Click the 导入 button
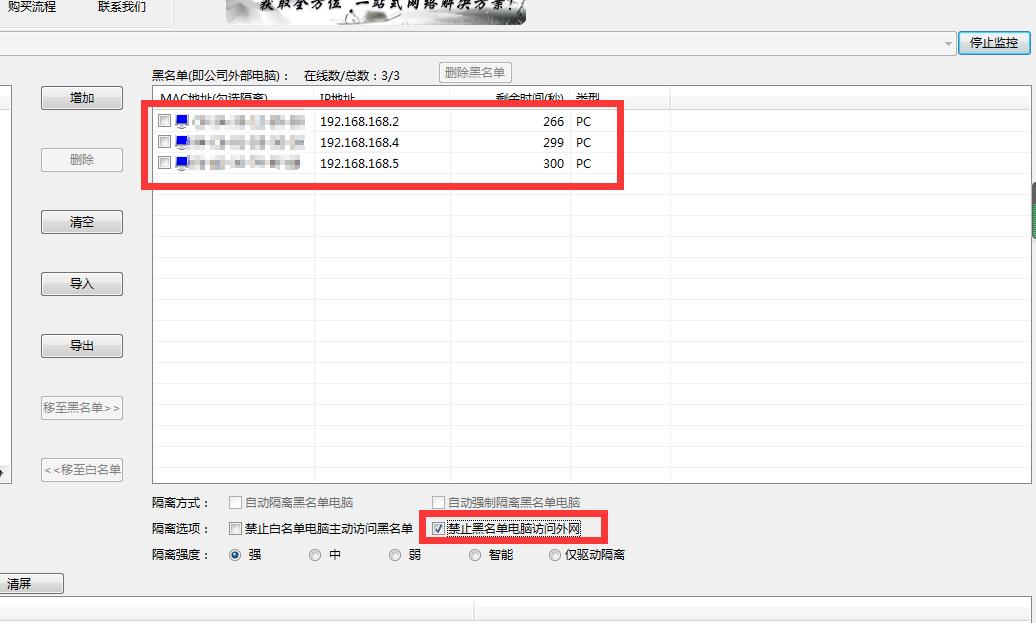 point(82,284)
